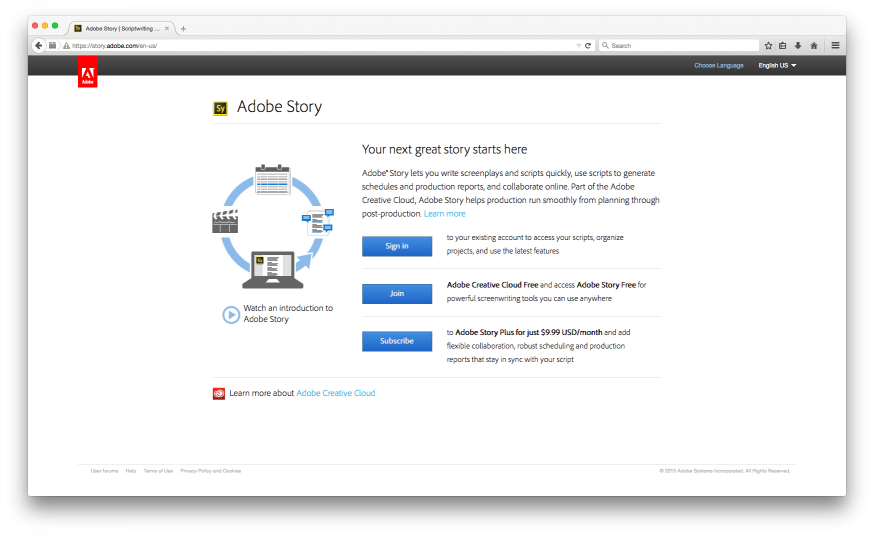The image size is (874, 536).
Task: Open the Adobe Creative Cloud link
Action: coord(336,393)
